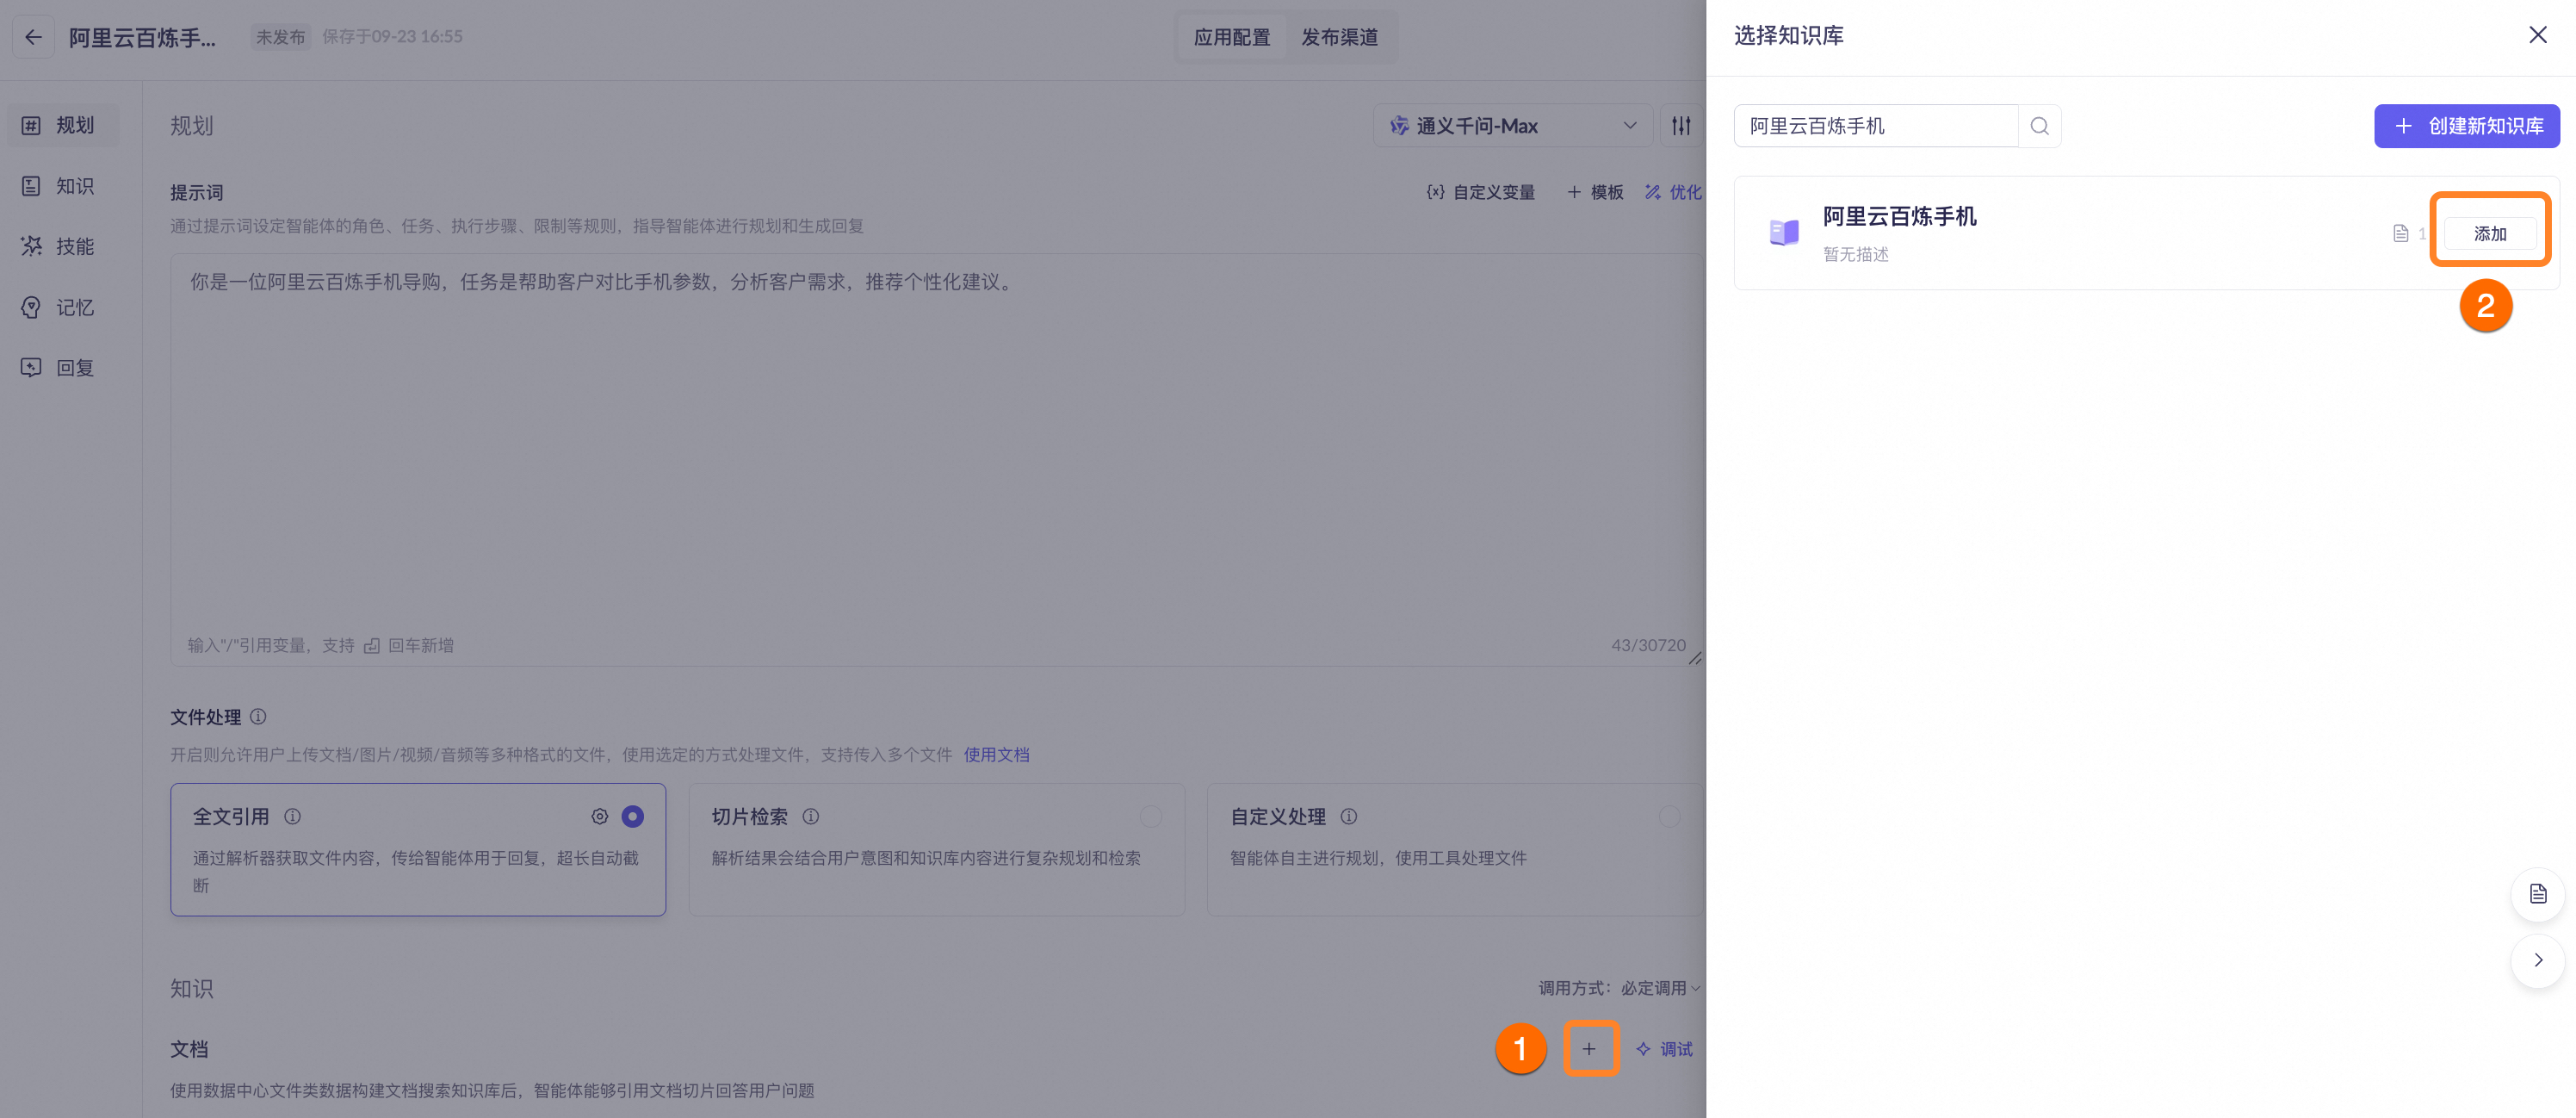2576x1118 pixels.
Task: Click 创建新知识库 button
Action: (x=2467, y=126)
